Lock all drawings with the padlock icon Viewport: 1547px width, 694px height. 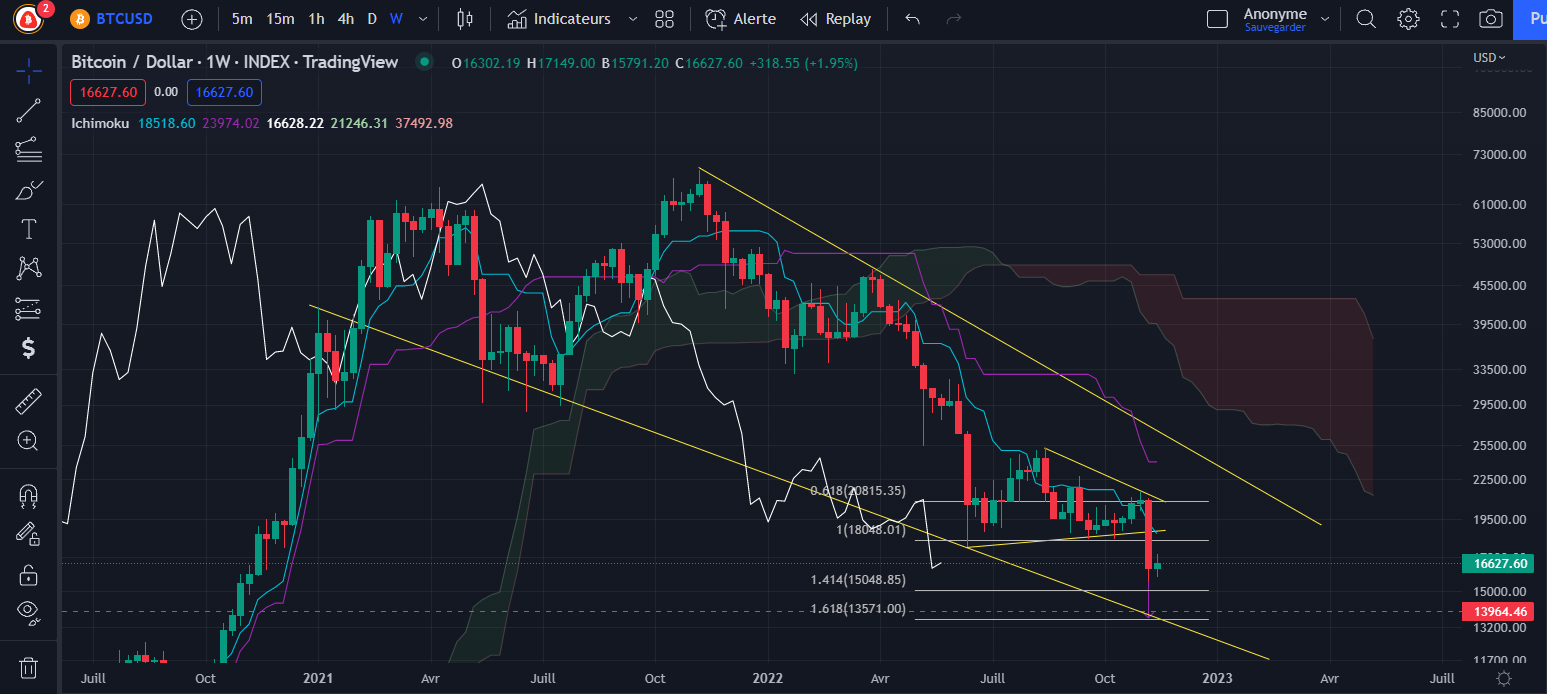[28, 574]
